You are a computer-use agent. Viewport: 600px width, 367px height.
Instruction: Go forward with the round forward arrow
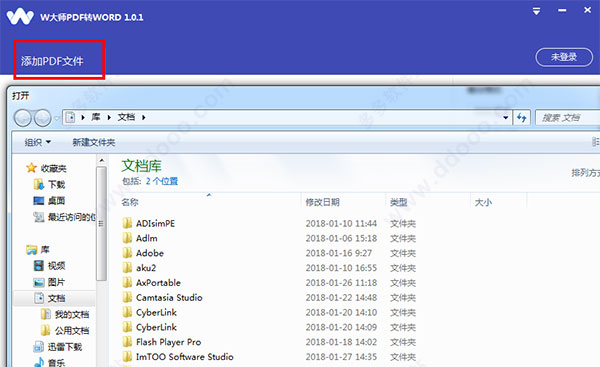pos(42,117)
